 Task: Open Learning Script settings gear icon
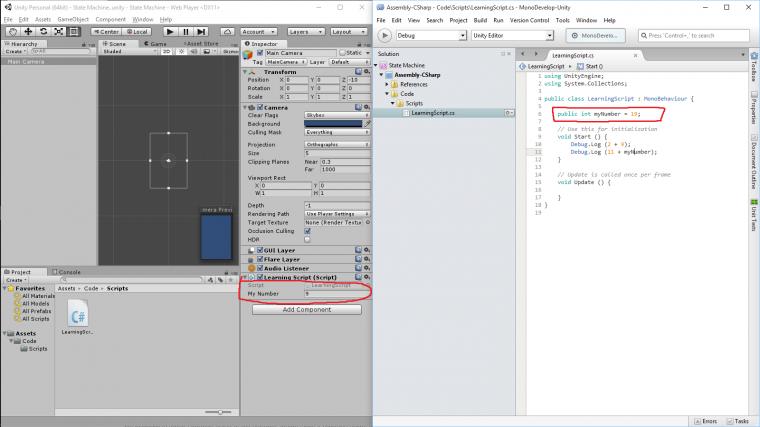366,277
